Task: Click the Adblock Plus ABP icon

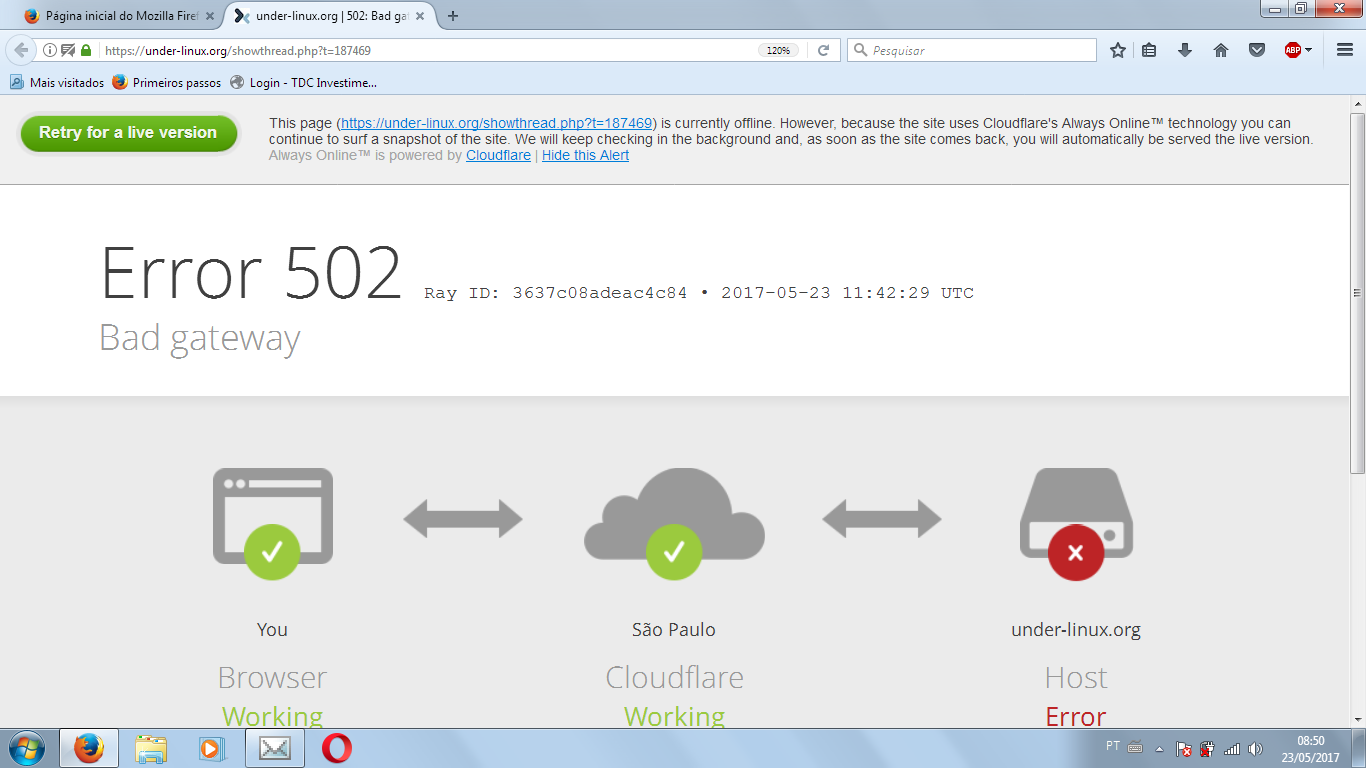Action: [1292, 50]
